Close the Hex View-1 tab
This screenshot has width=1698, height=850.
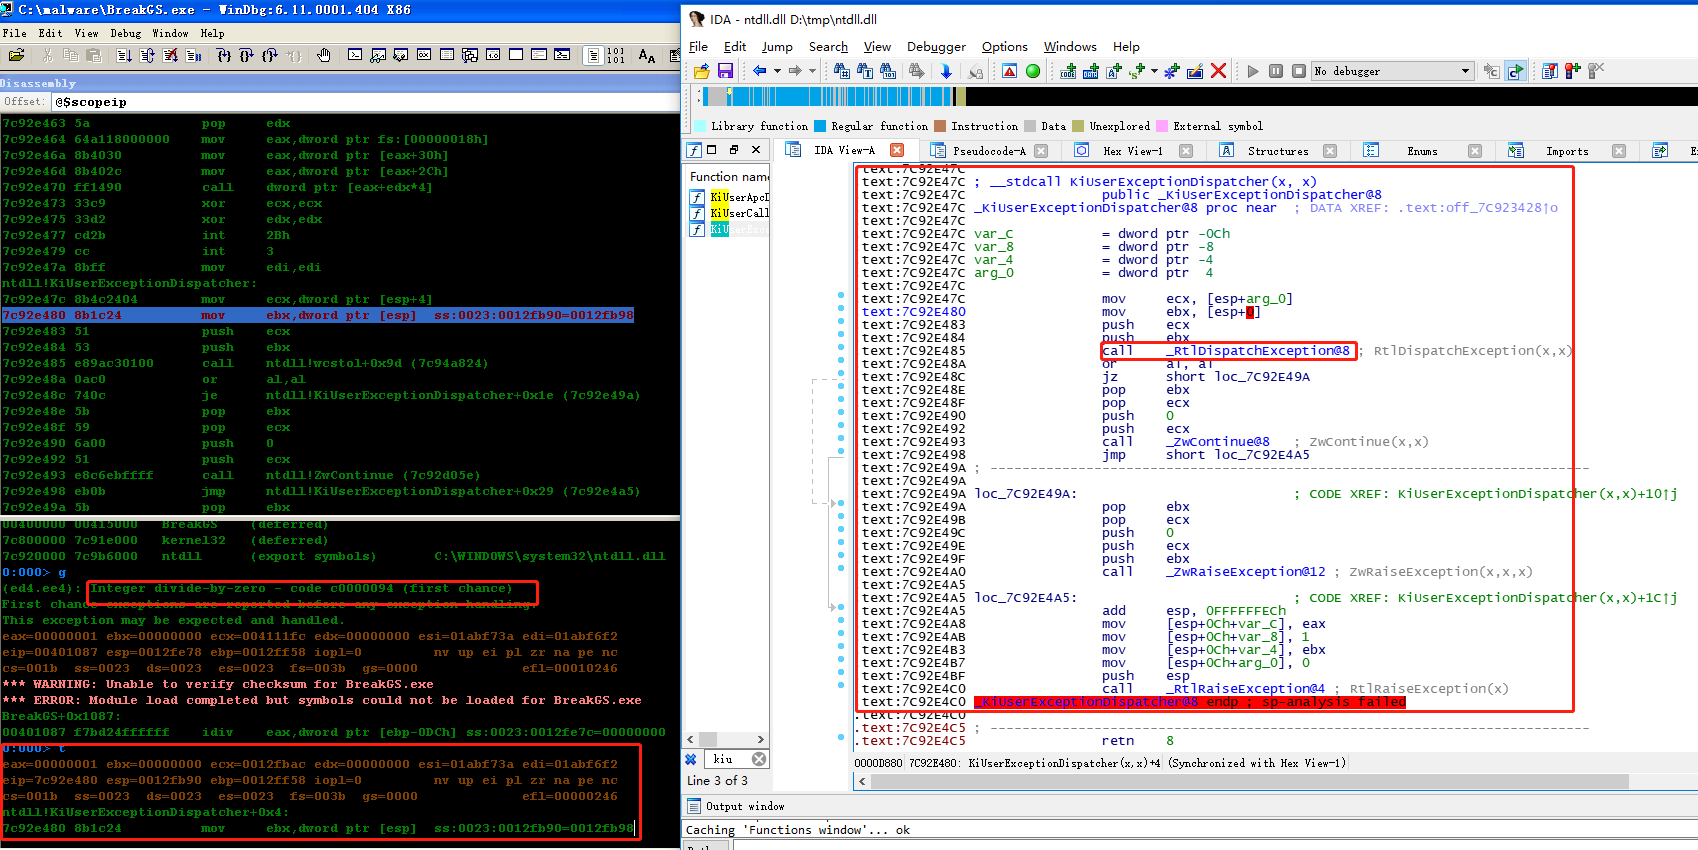point(1186,151)
